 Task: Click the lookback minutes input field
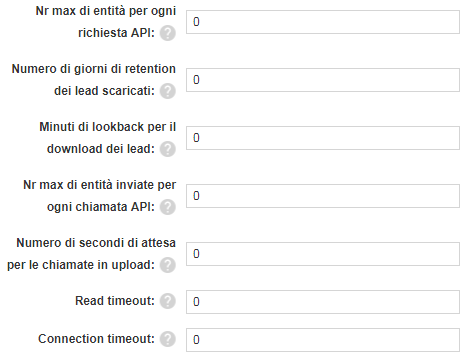pos(323,138)
